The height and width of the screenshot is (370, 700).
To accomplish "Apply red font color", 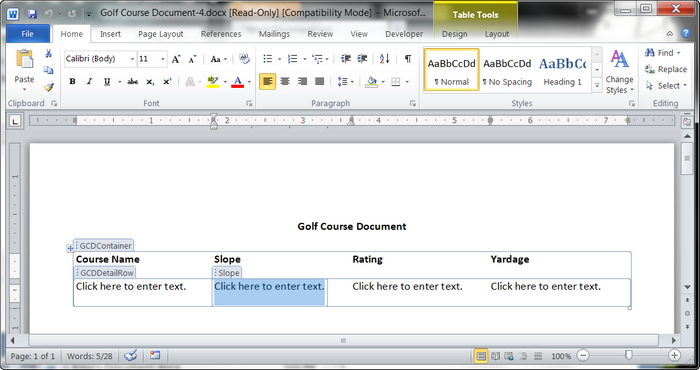I will 238,82.
